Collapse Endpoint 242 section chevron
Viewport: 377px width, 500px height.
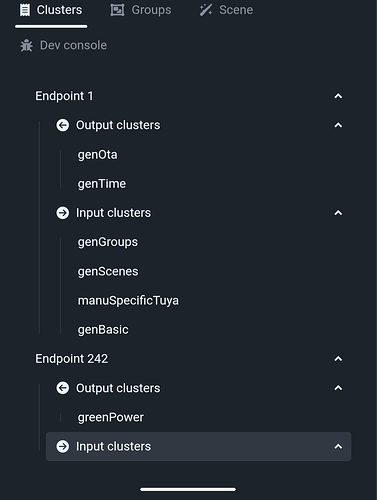(338, 359)
